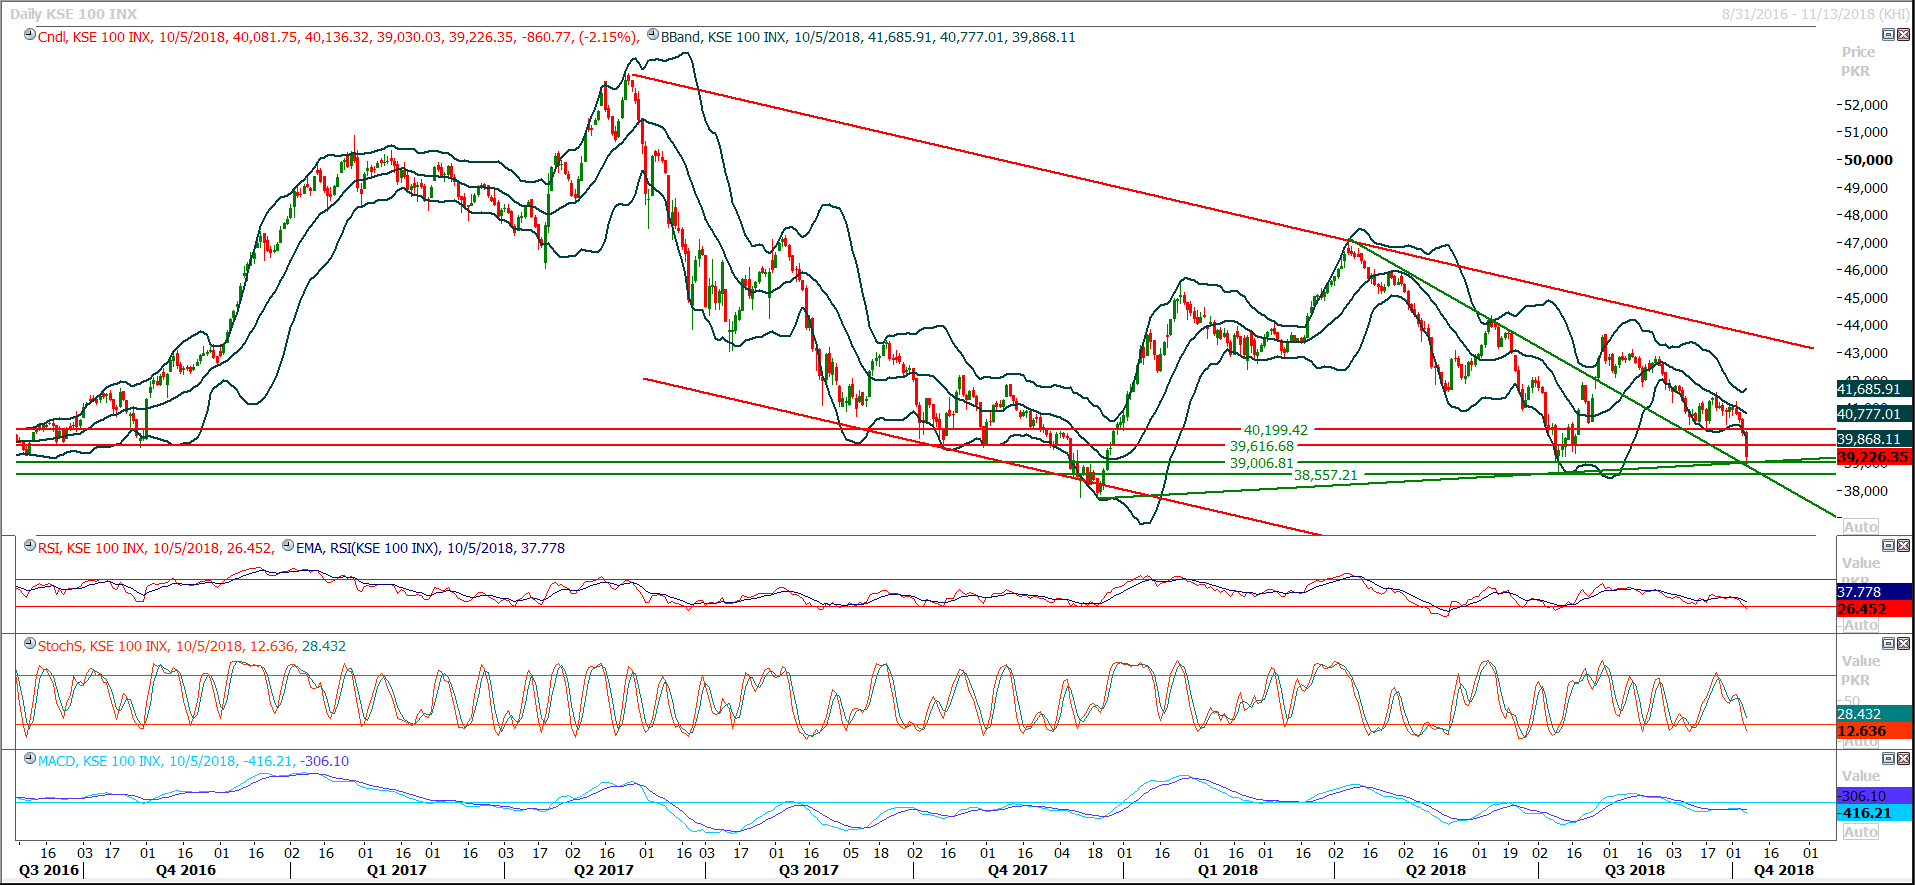This screenshot has height=885, width=1915.
Task: Close the price chart panel
Action: 1903,35
